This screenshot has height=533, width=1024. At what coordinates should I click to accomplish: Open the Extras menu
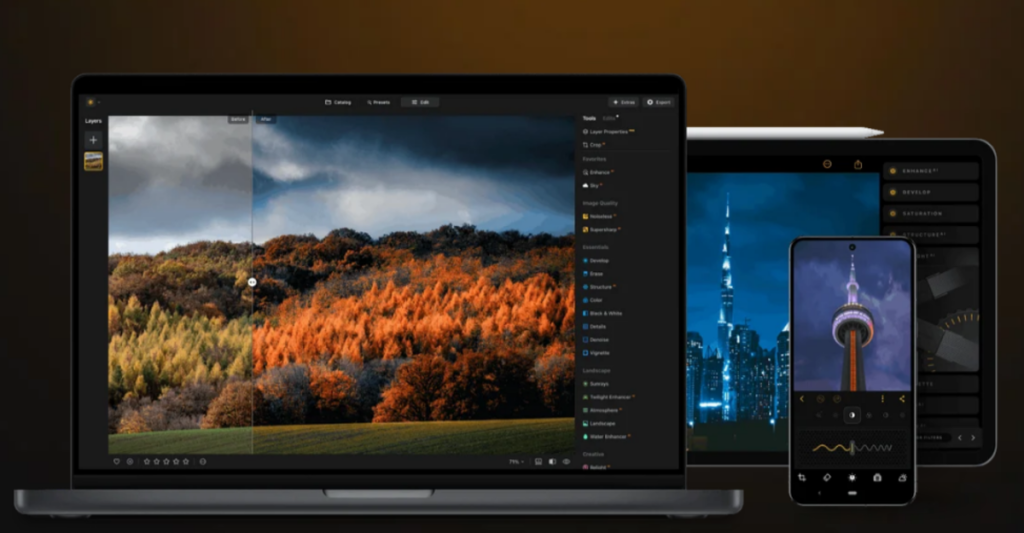[624, 102]
